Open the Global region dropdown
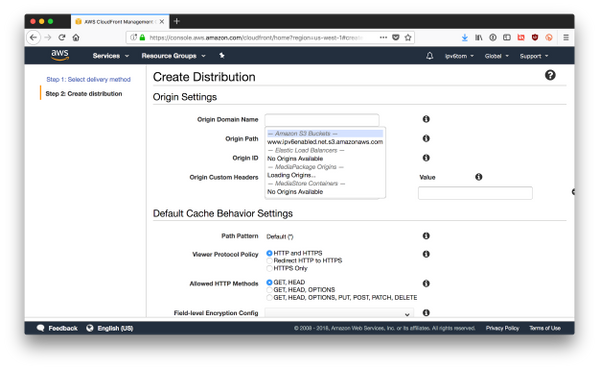The width and height of the screenshot is (599, 369). pos(497,56)
